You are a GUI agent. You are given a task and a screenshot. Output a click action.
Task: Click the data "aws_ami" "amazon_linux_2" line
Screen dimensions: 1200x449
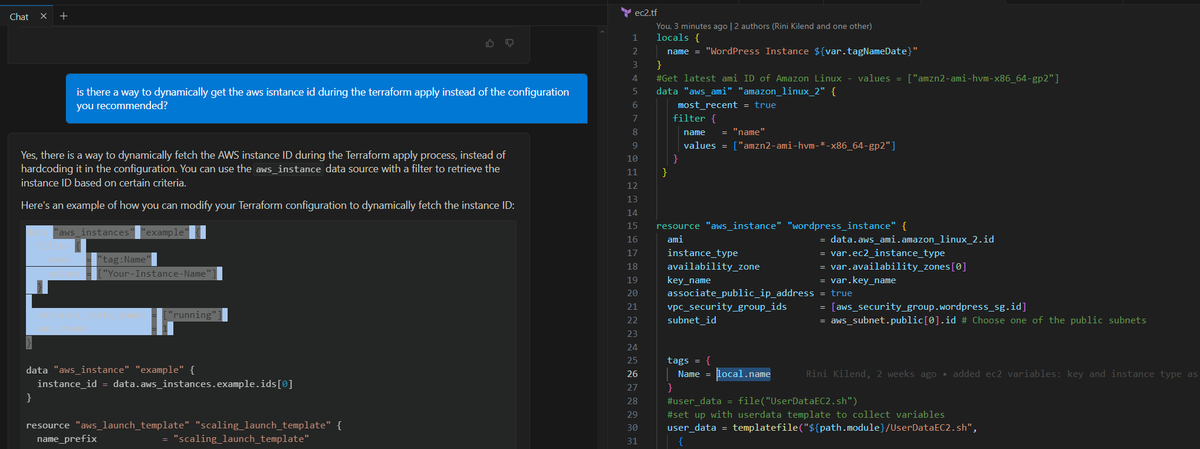click(x=745, y=91)
